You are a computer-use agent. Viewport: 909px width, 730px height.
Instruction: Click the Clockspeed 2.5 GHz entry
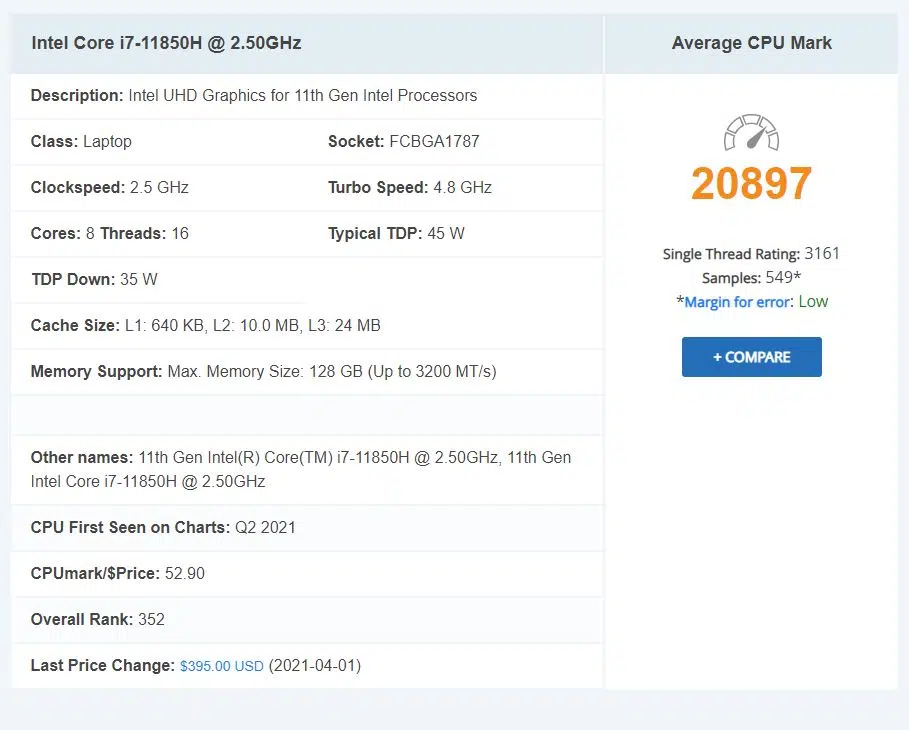click(x=110, y=188)
